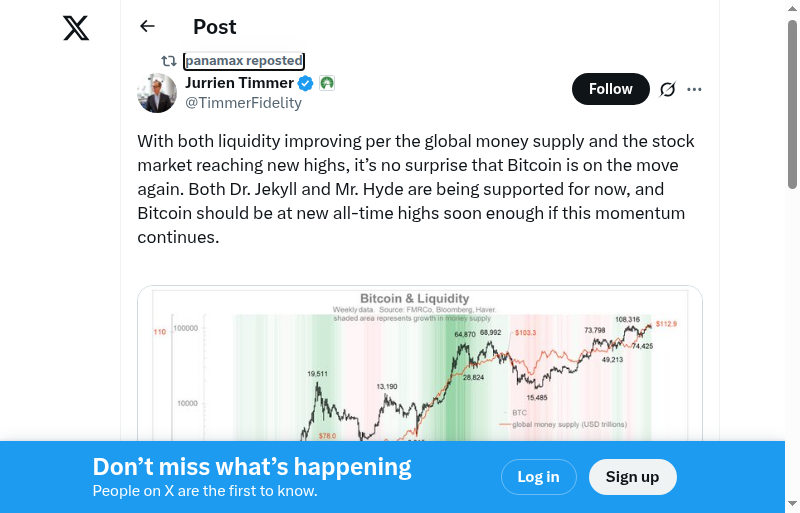Follow Jurrien Timmer

610,89
